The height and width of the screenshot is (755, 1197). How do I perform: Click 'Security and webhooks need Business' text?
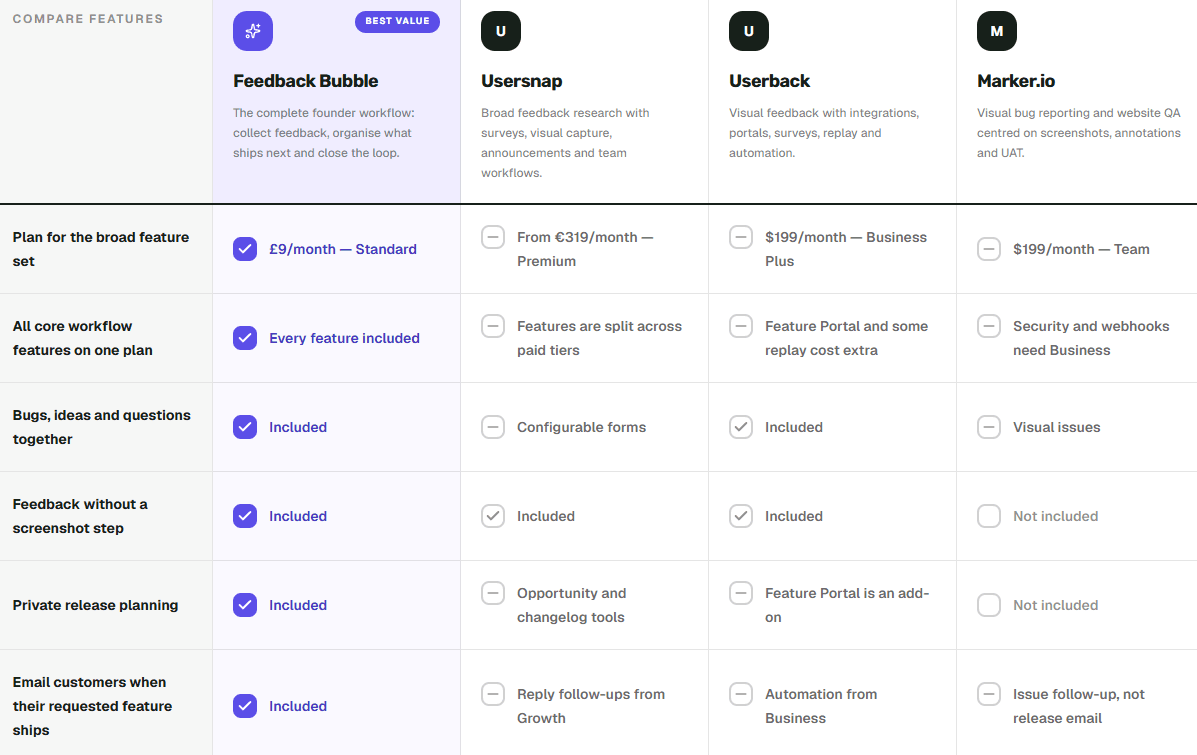[x=1091, y=338]
